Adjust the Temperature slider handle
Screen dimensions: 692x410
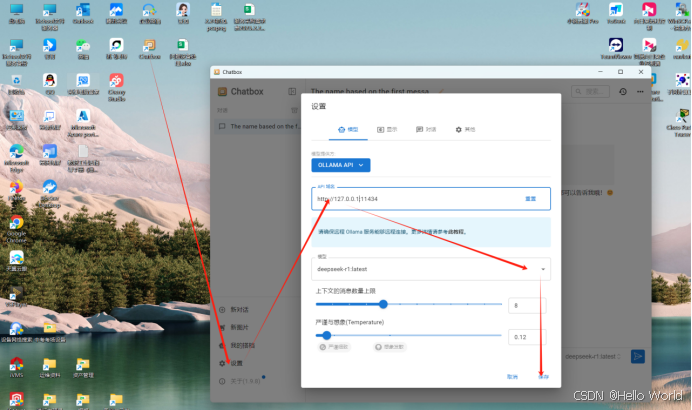coord(327,335)
